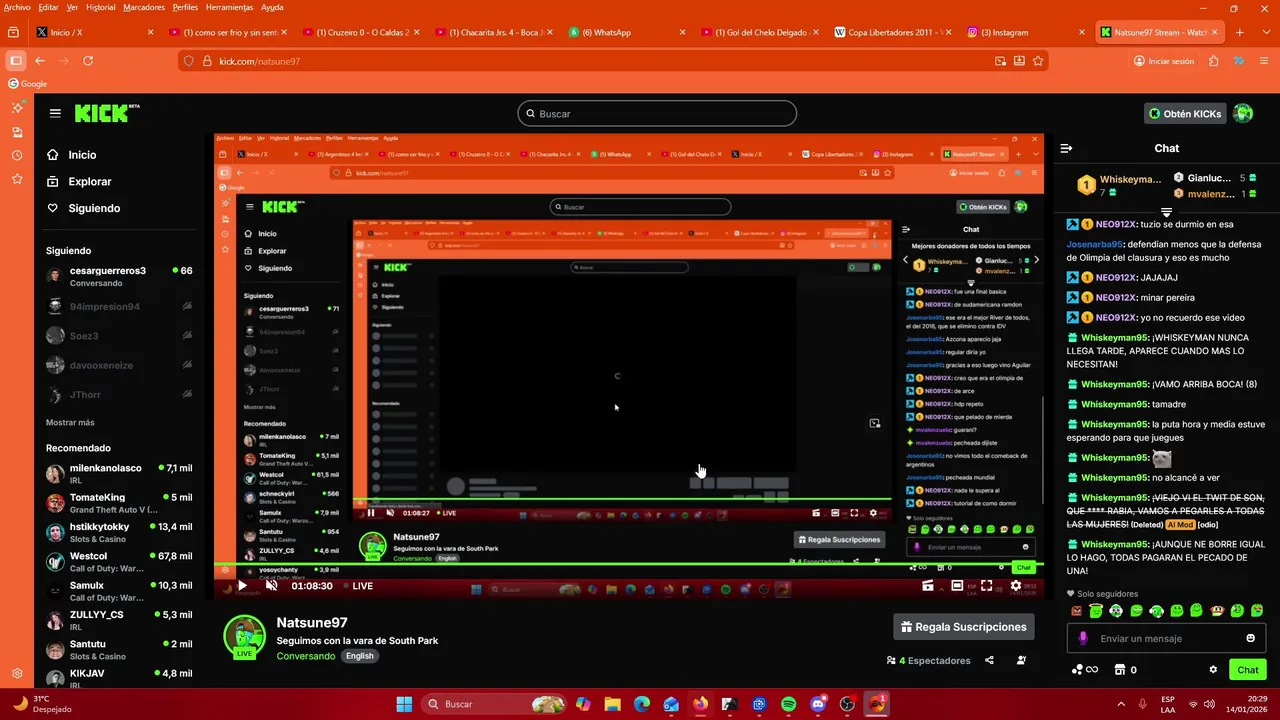Screen dimensions: 1280x720
Task: Open the Historial menu
Action: [101, 7]
